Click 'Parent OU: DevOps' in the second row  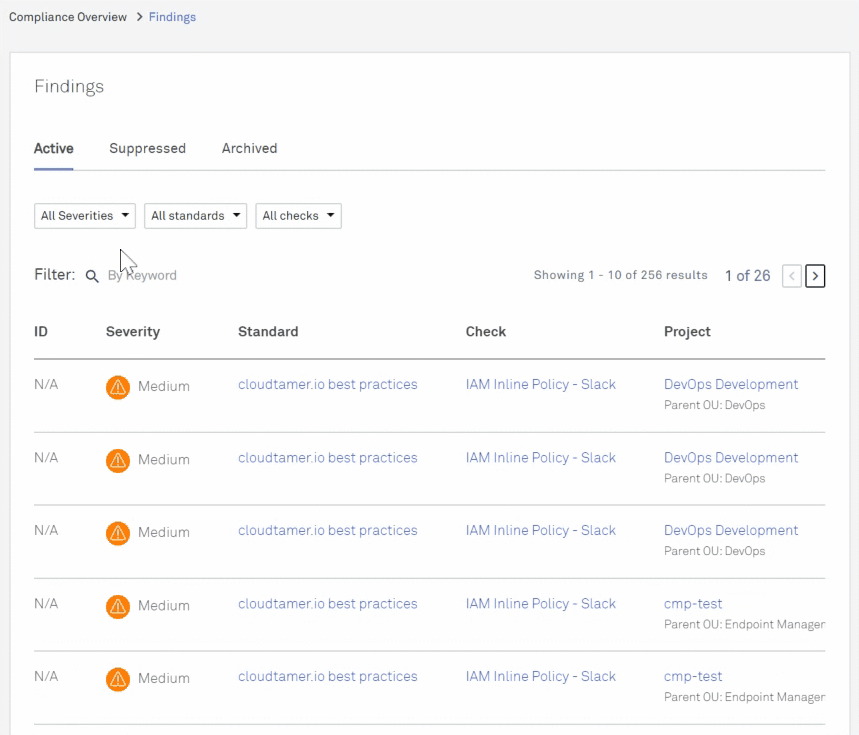coord(714,479)
